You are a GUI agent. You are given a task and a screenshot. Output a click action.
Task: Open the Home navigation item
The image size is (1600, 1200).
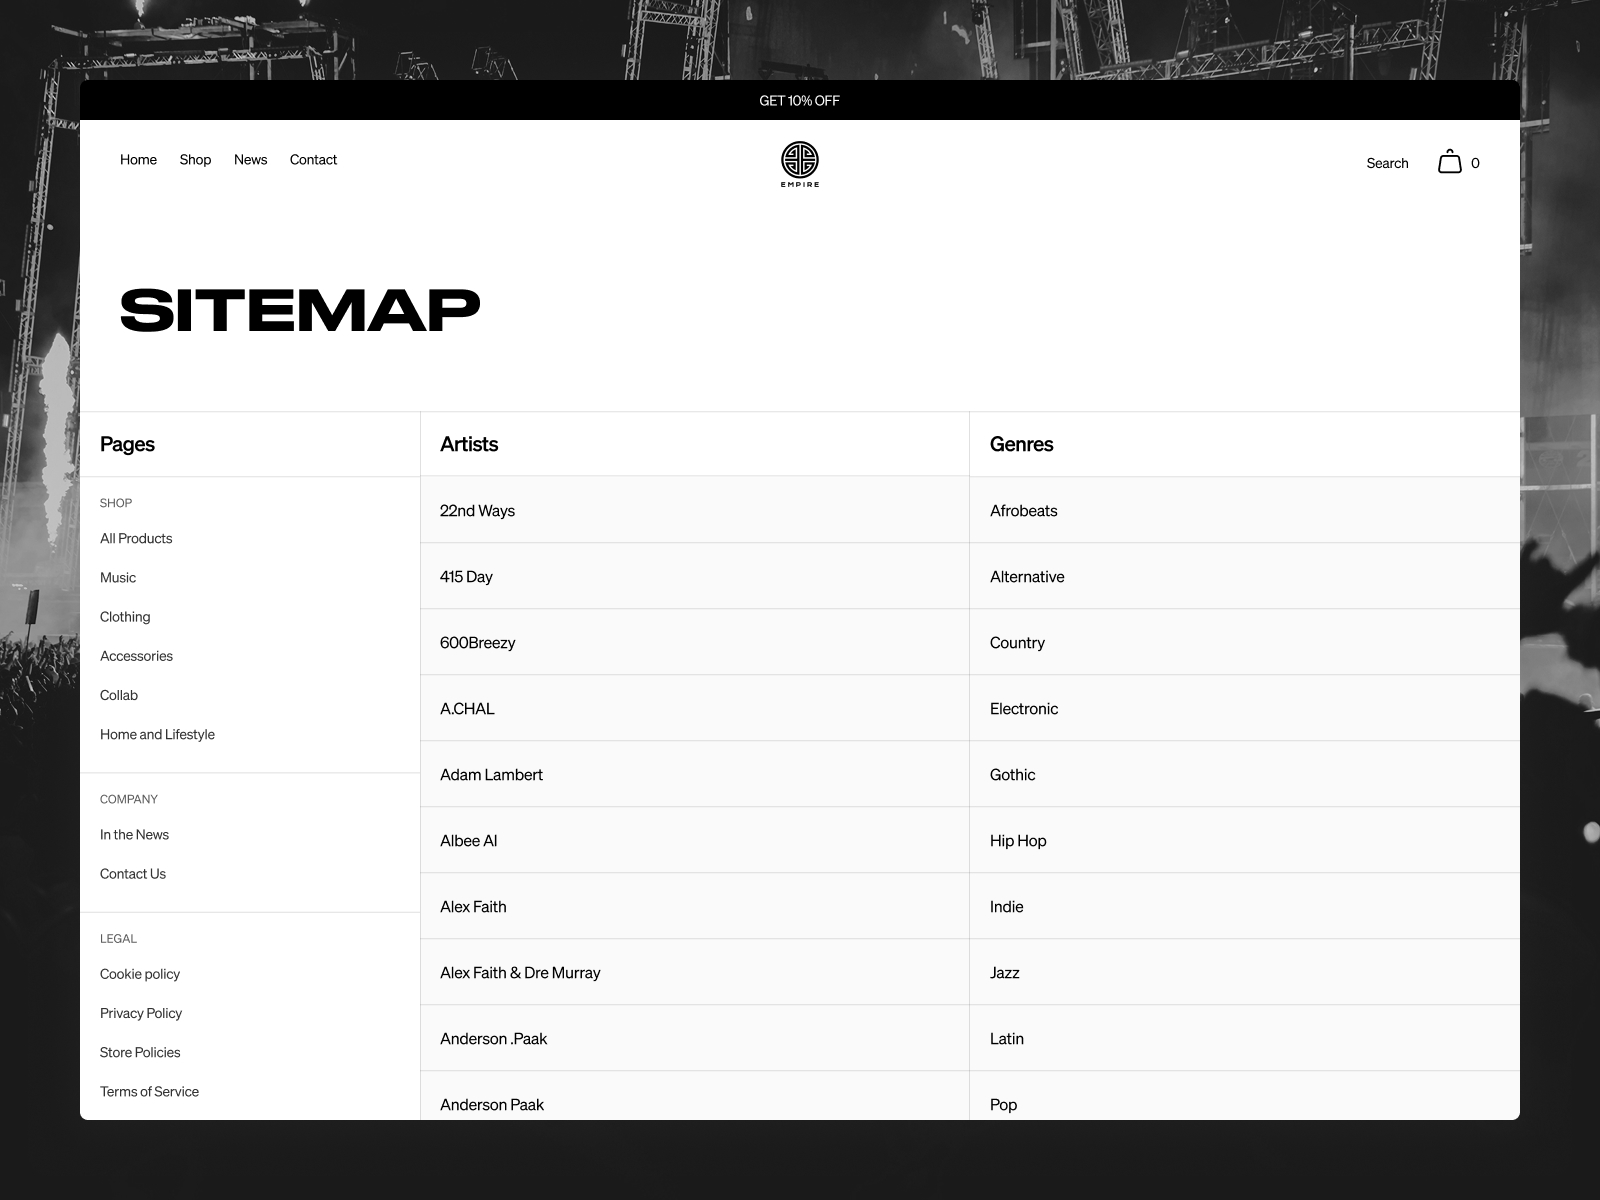[138, 159]
